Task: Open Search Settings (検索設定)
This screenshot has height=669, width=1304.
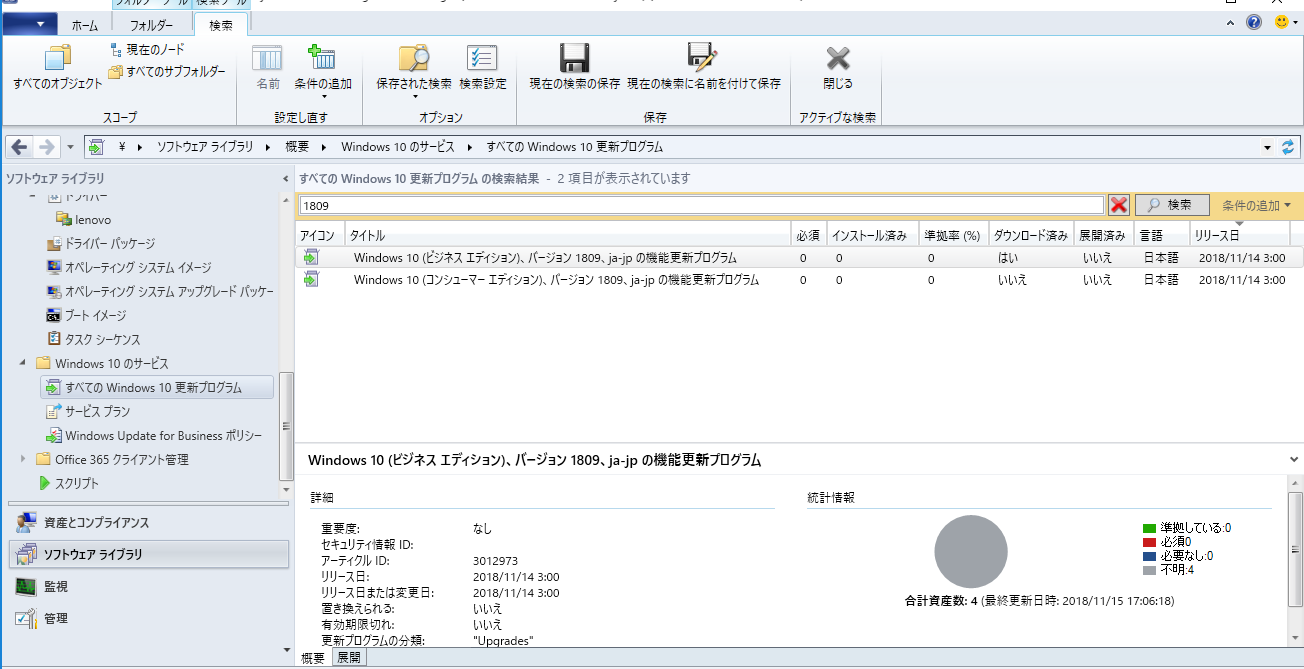Action: click(x=482, y=69)
